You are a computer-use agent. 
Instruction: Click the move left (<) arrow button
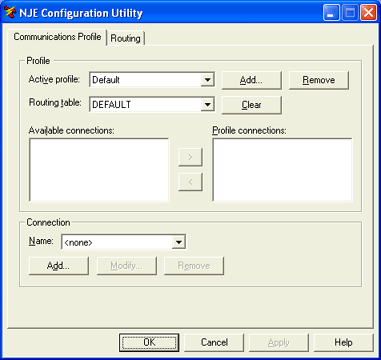(190, 182)
